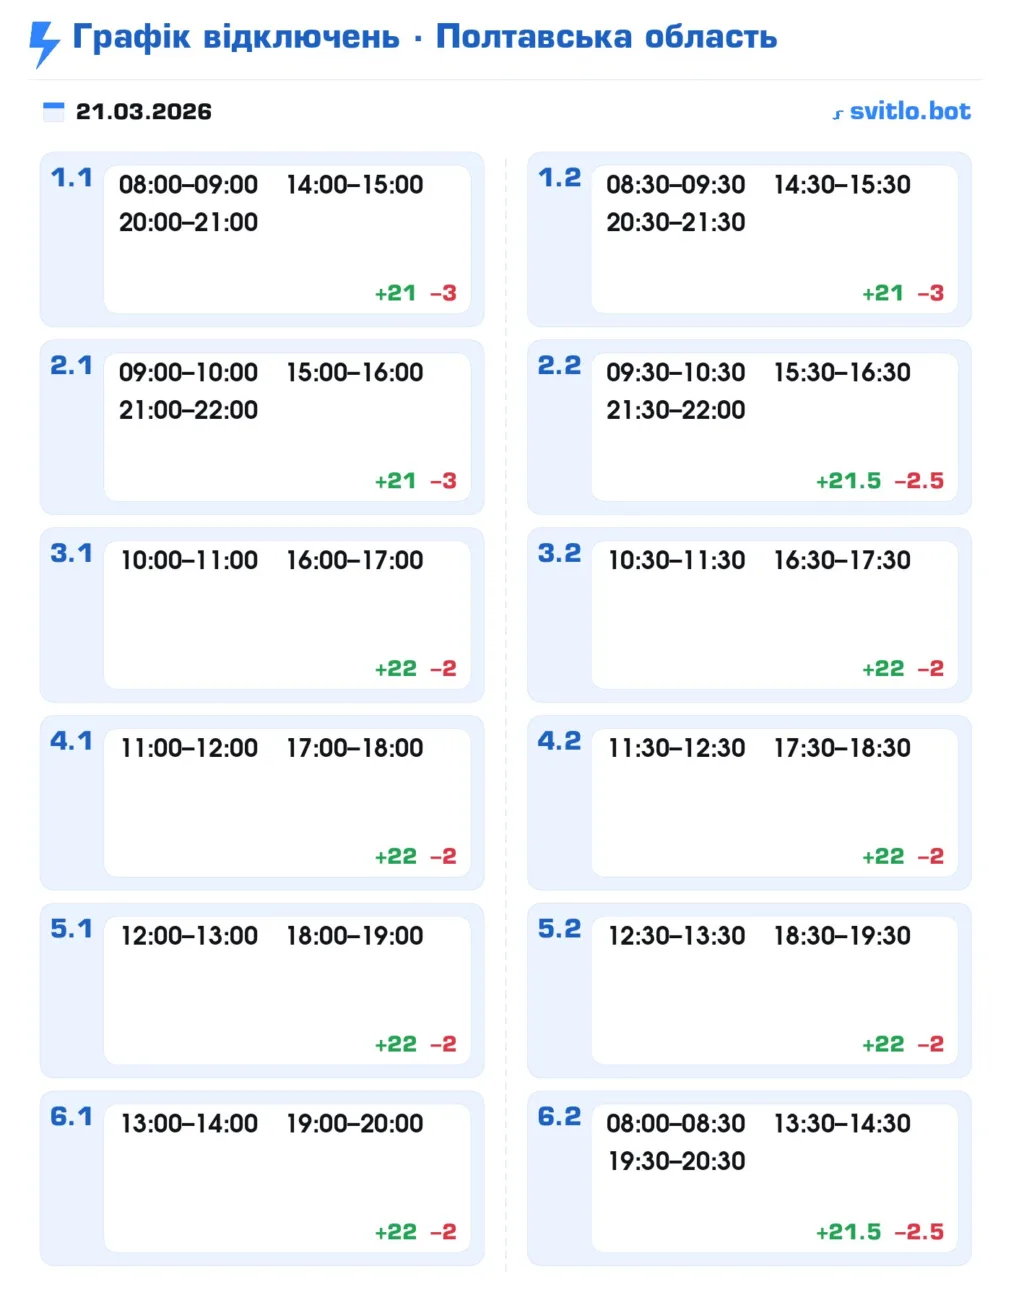Click the 21:30–22:00 outage slot
This screenshot has height=1300, width=1011.
point(675,410)
